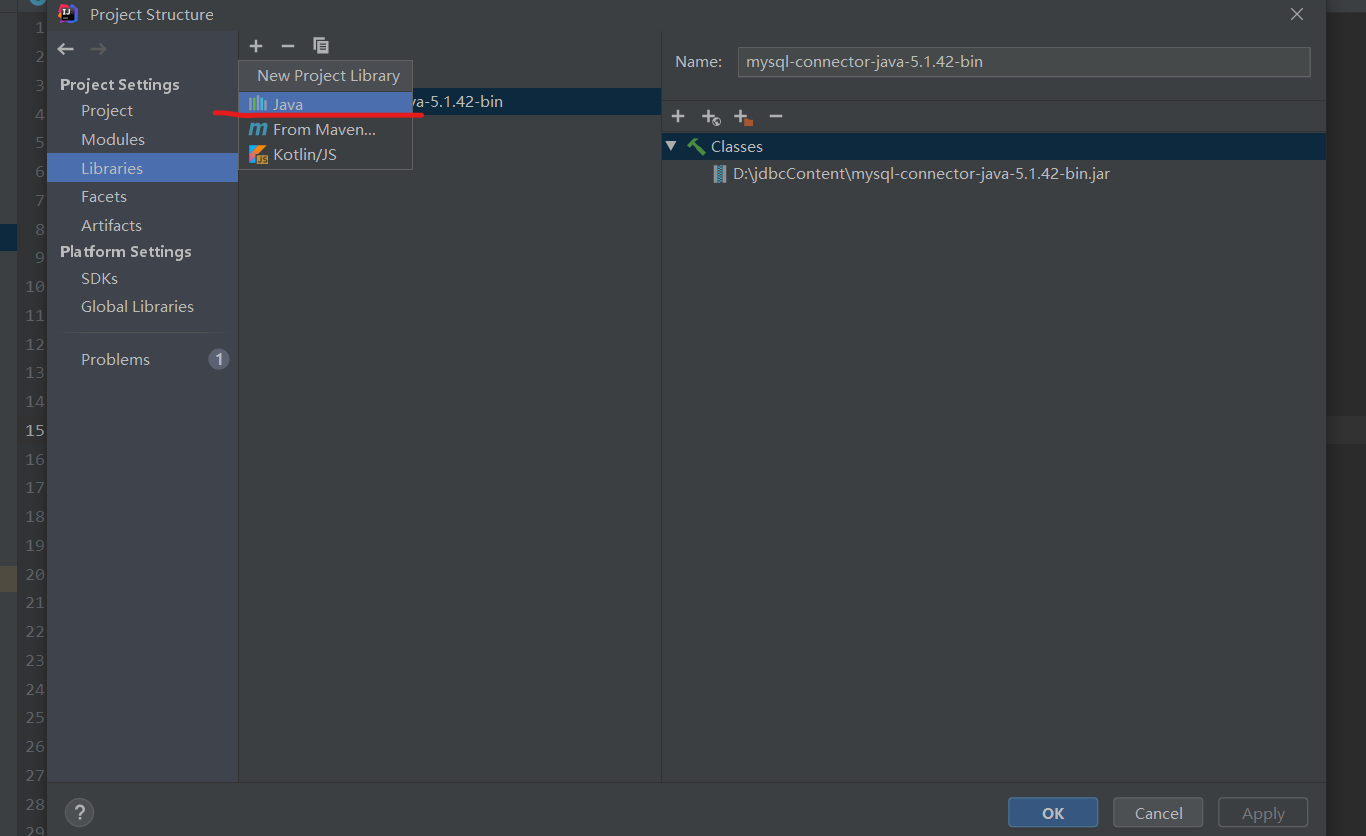Select the mysql-connector jar path entry

(921, 174)
